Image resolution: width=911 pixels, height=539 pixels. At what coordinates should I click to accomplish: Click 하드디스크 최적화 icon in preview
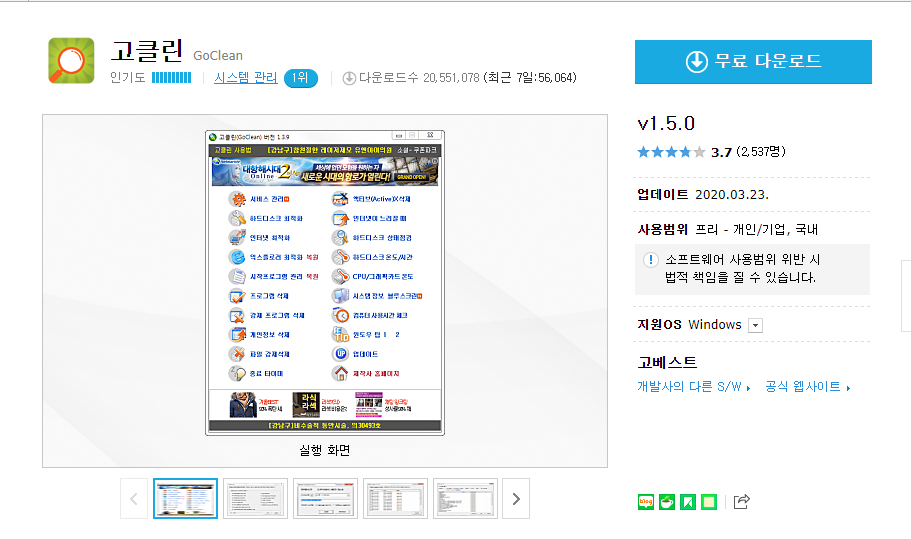[237, 218]
